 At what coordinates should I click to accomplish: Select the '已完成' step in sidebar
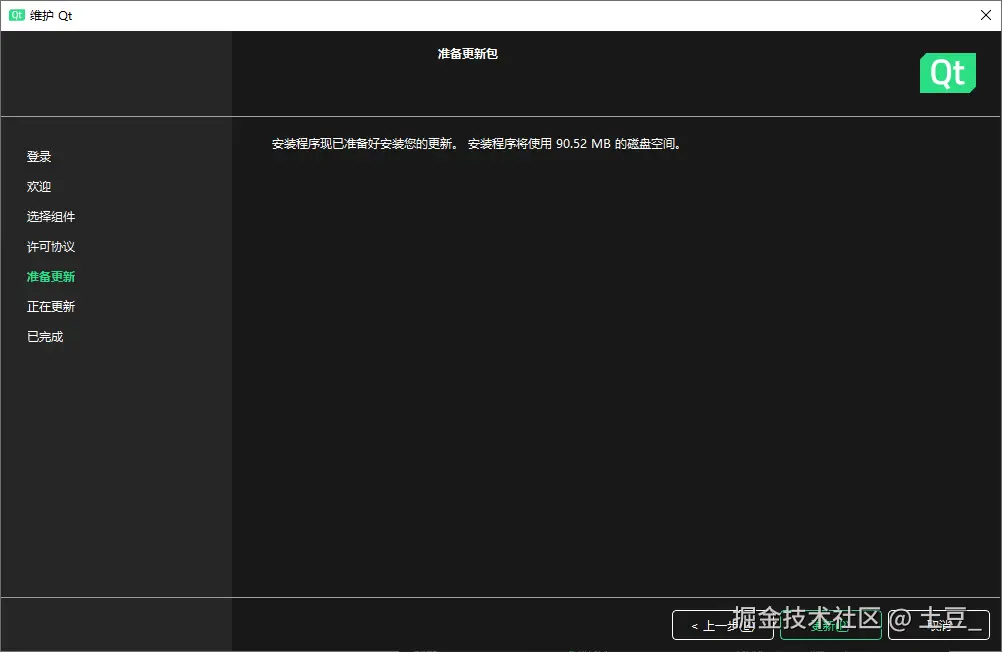point(45,337)
